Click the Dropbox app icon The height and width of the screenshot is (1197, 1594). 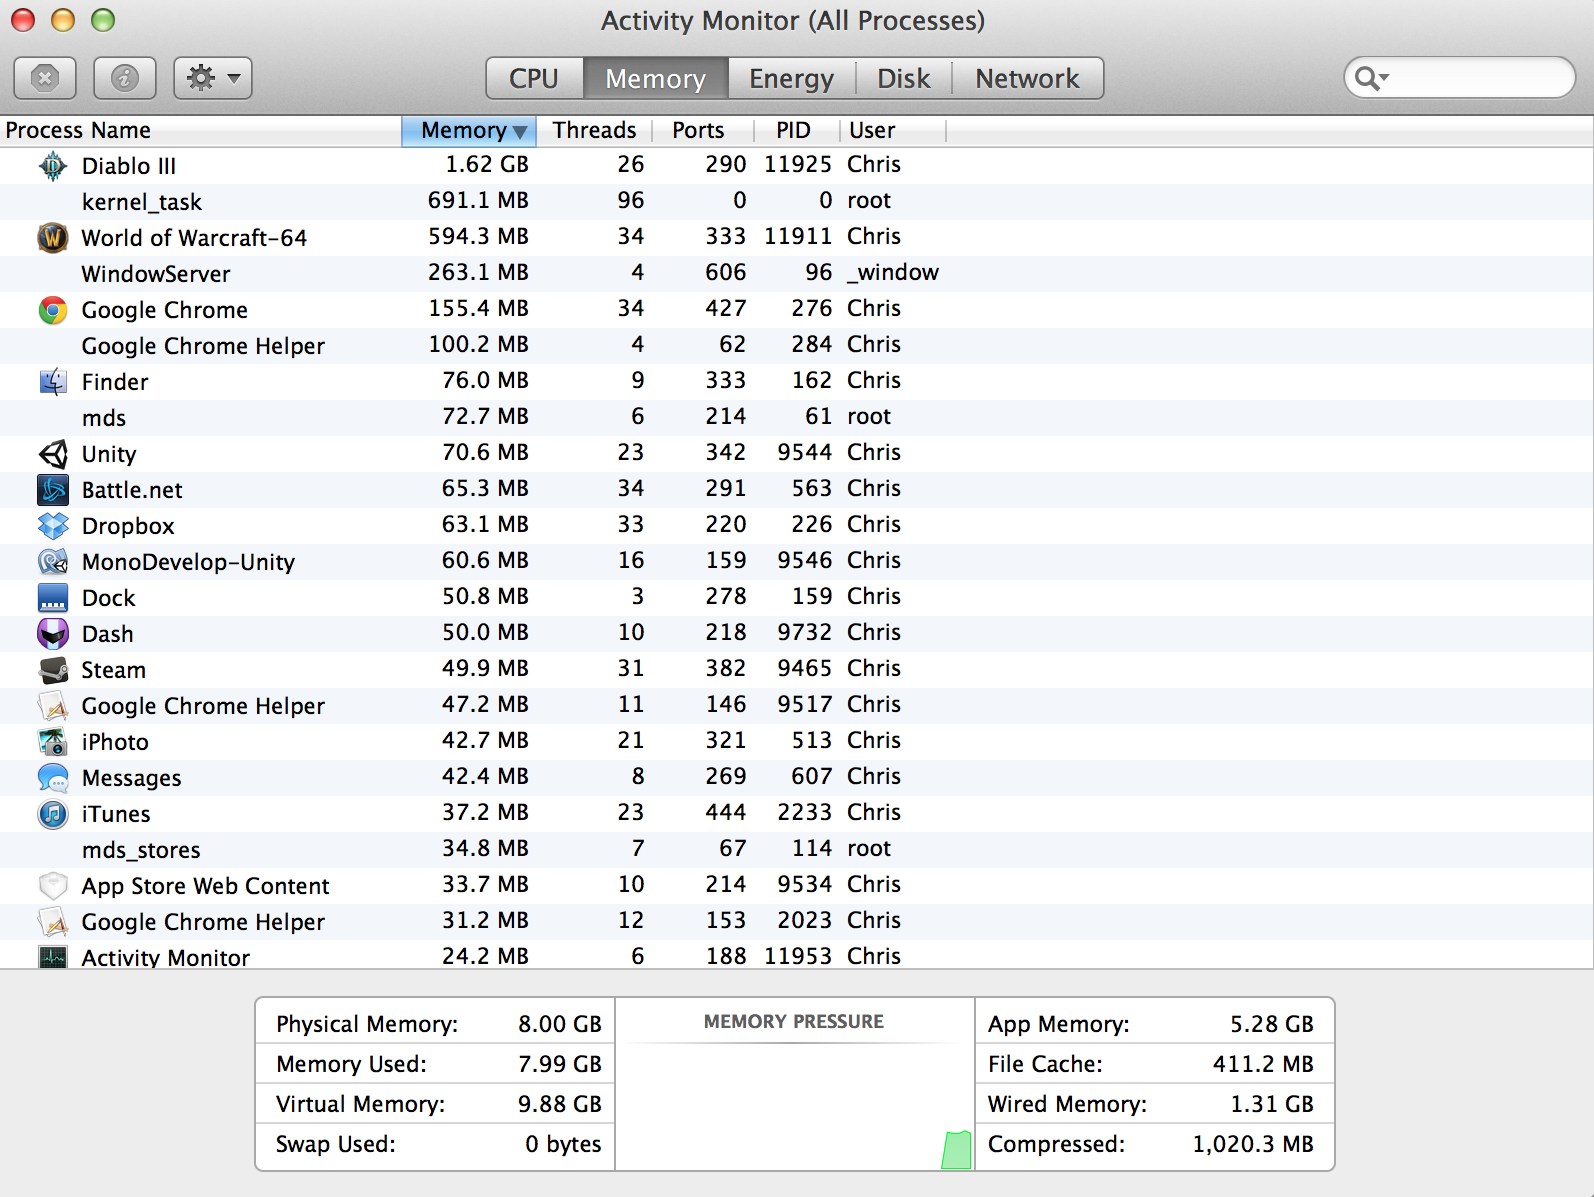coord(53,525)
